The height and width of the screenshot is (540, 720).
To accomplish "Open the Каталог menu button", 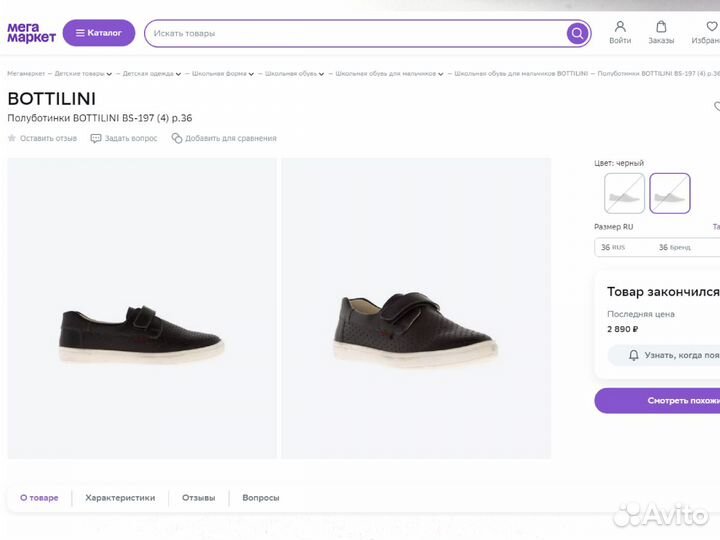I will pos(98,33).
